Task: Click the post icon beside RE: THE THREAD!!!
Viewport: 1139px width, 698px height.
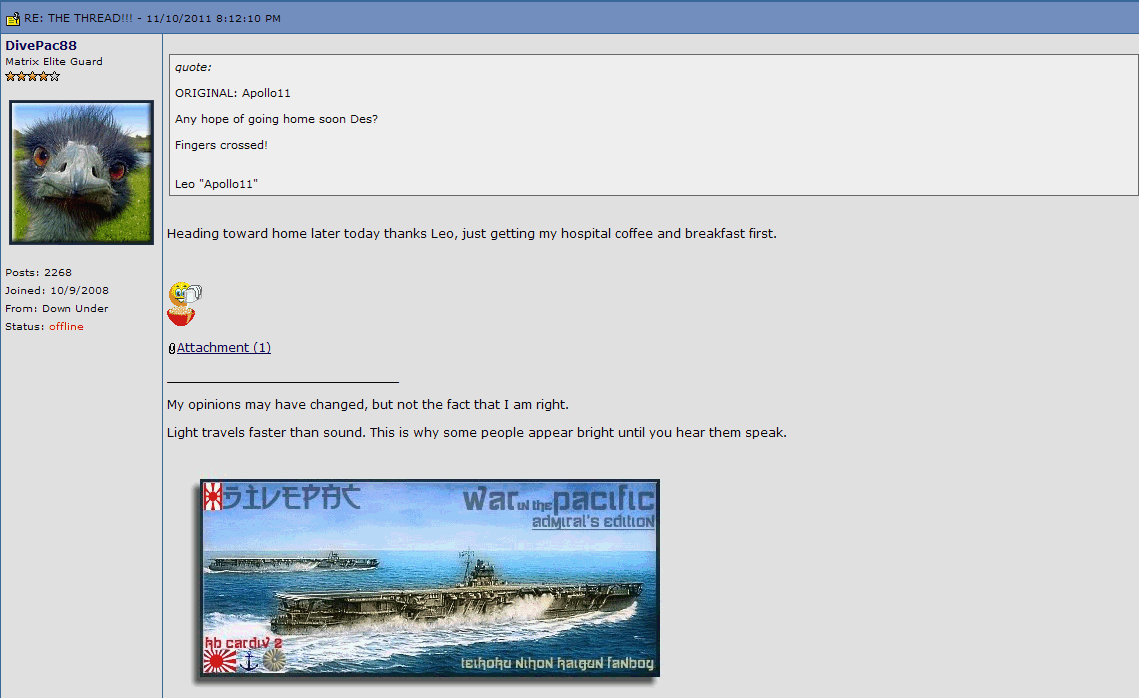Action: pyautogui.click(x=12, y=18)
